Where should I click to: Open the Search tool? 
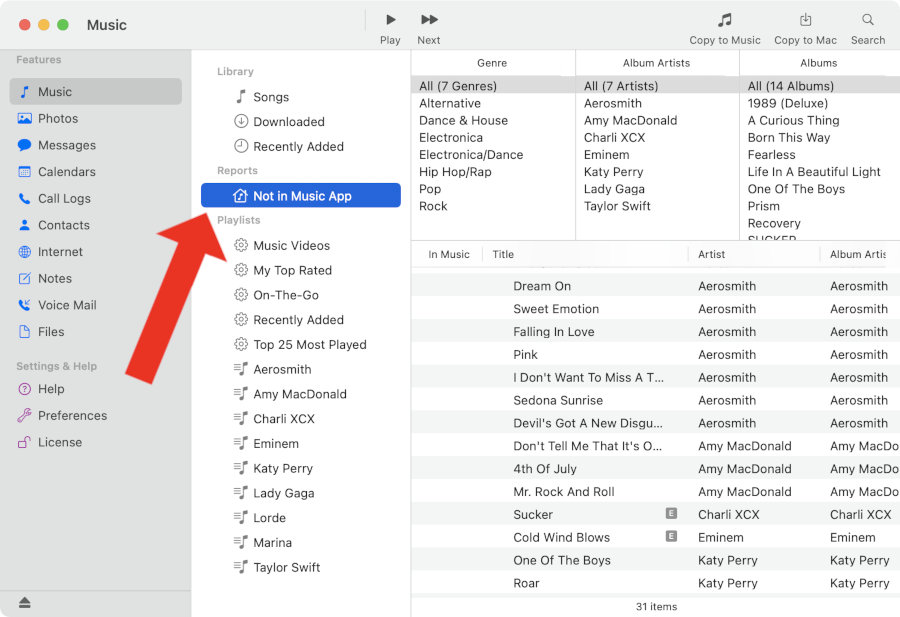(868, 28)
